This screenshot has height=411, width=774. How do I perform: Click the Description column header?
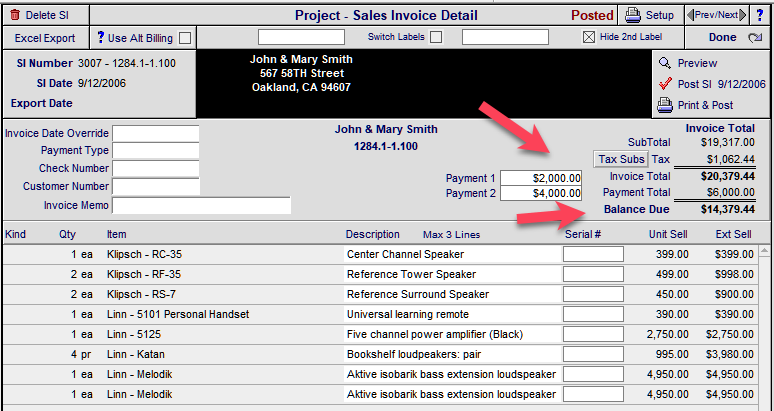(x=373, y=234)
